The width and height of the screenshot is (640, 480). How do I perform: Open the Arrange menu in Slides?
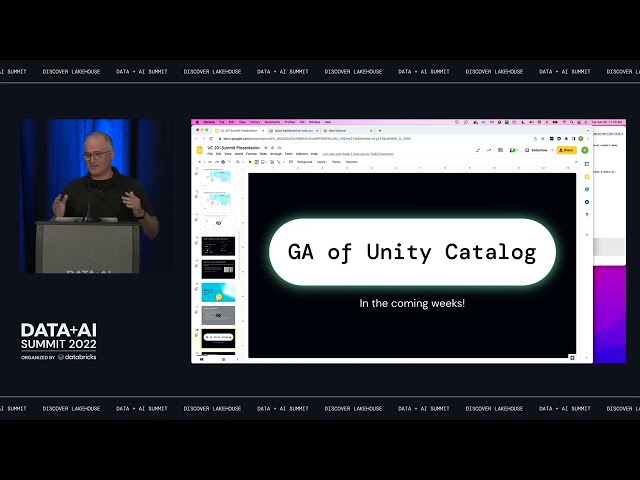pyautogui.click(x=276, y=154)
